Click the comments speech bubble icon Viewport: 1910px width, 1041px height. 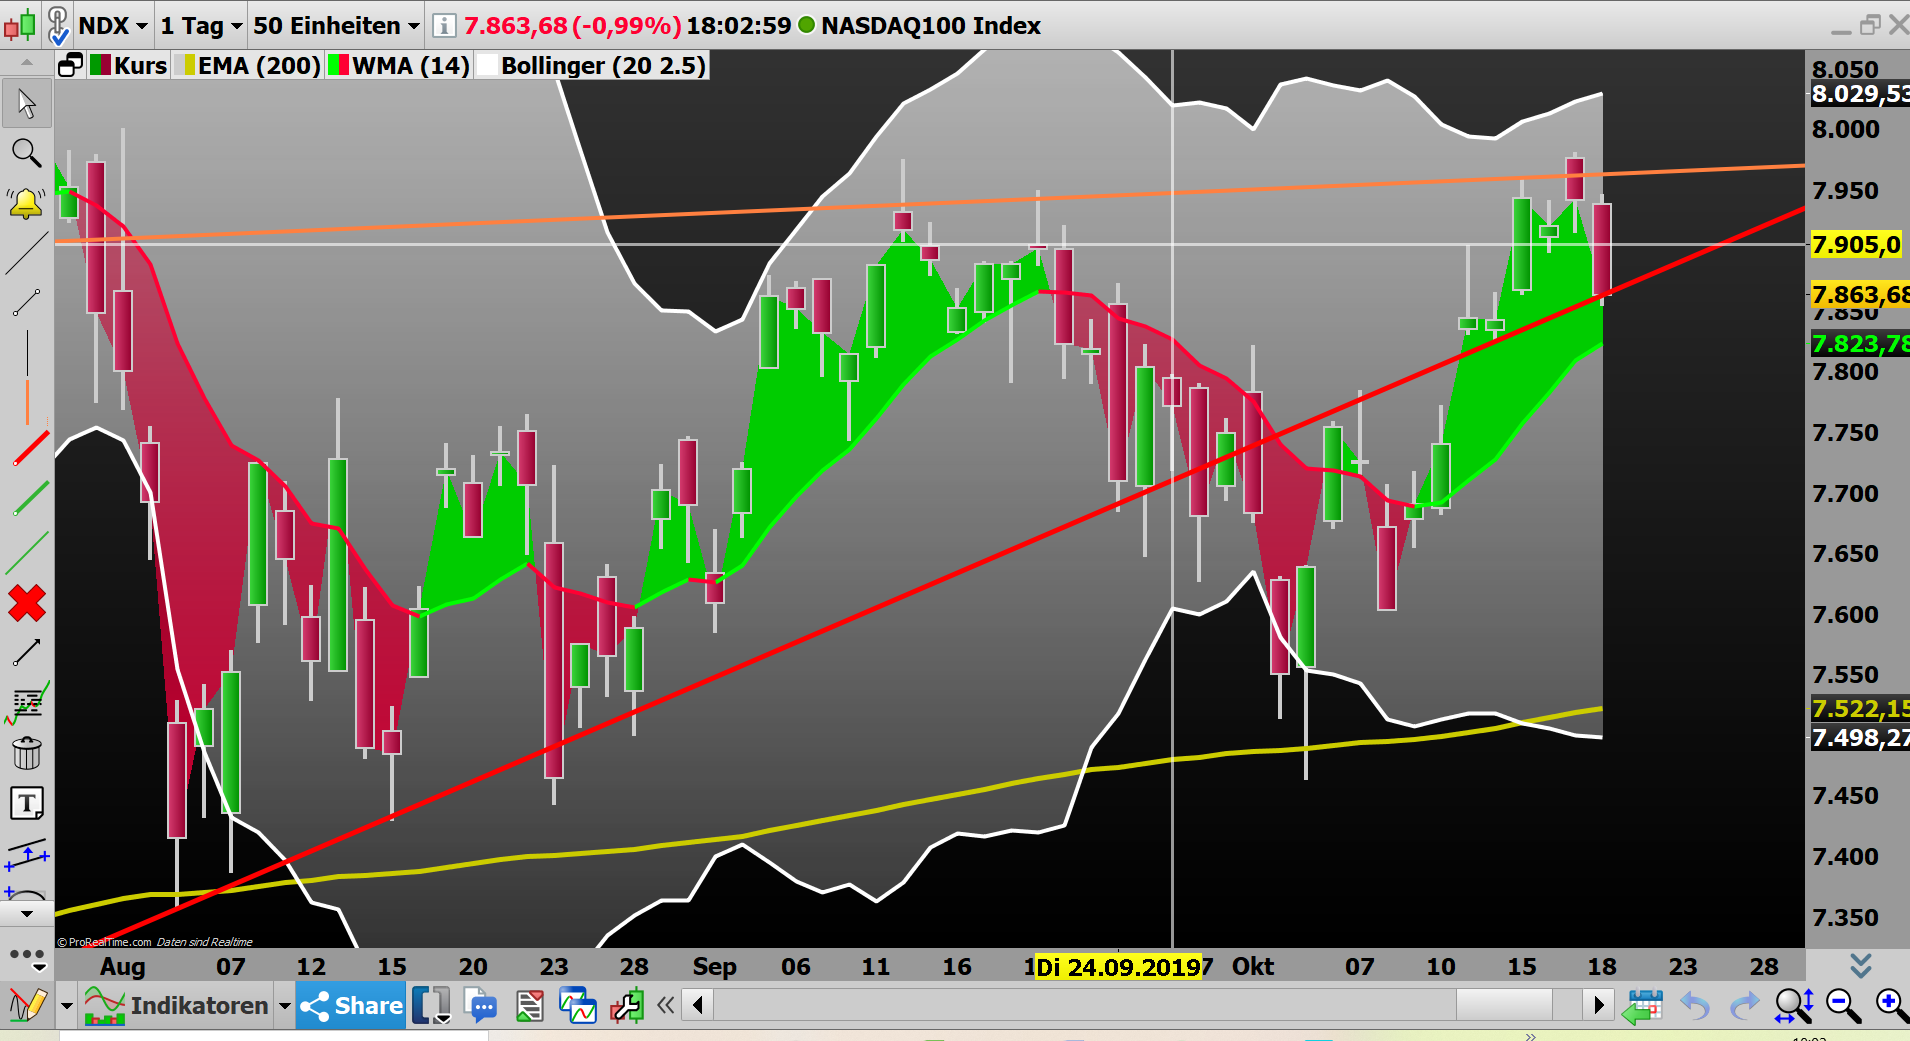482,1005
